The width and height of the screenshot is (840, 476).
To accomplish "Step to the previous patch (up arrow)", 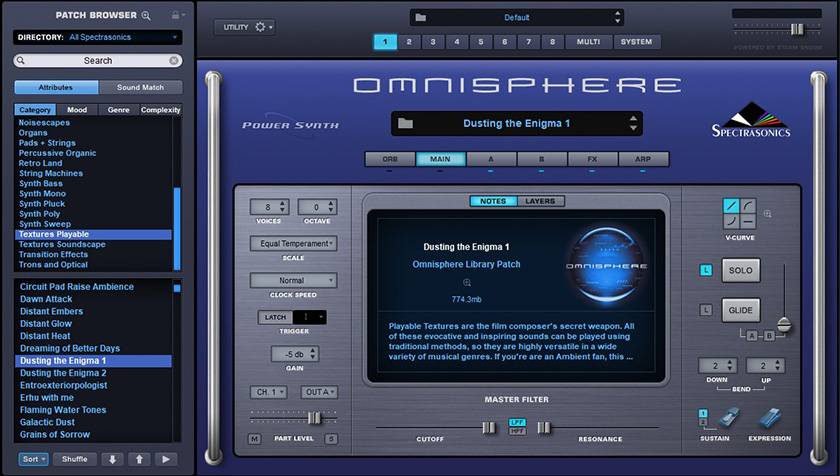I will click(x=139, y=459).
